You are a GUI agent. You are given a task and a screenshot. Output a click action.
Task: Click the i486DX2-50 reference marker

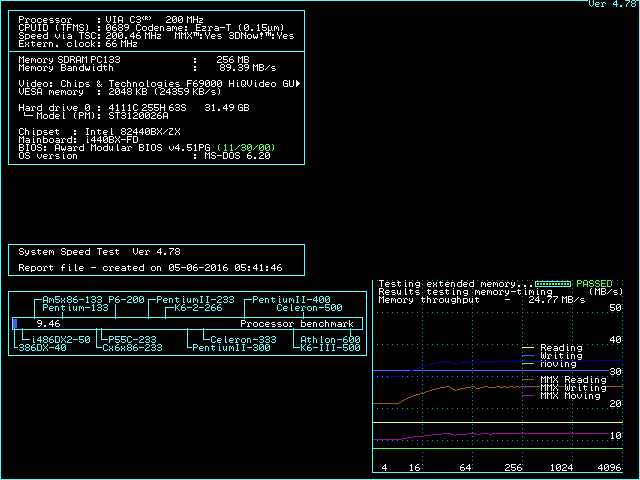click(x=60, y=340)
